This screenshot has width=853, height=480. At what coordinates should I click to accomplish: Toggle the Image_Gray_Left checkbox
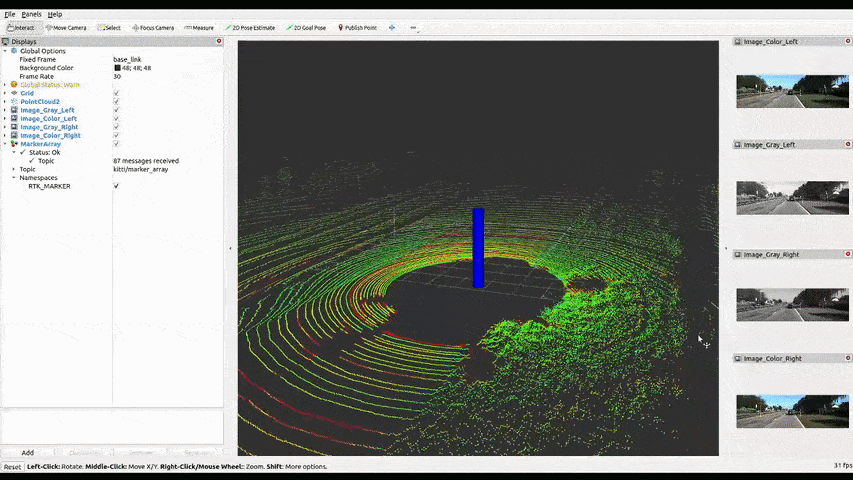(x=116, y=110)
